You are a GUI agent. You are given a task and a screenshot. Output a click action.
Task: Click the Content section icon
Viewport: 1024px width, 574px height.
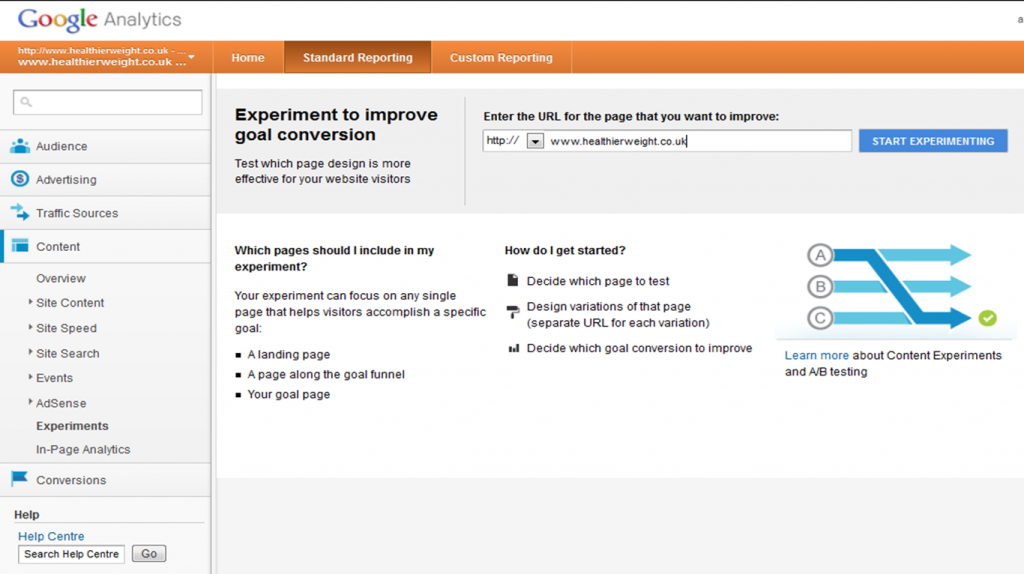pyautogui.click(x=20, y=246)
